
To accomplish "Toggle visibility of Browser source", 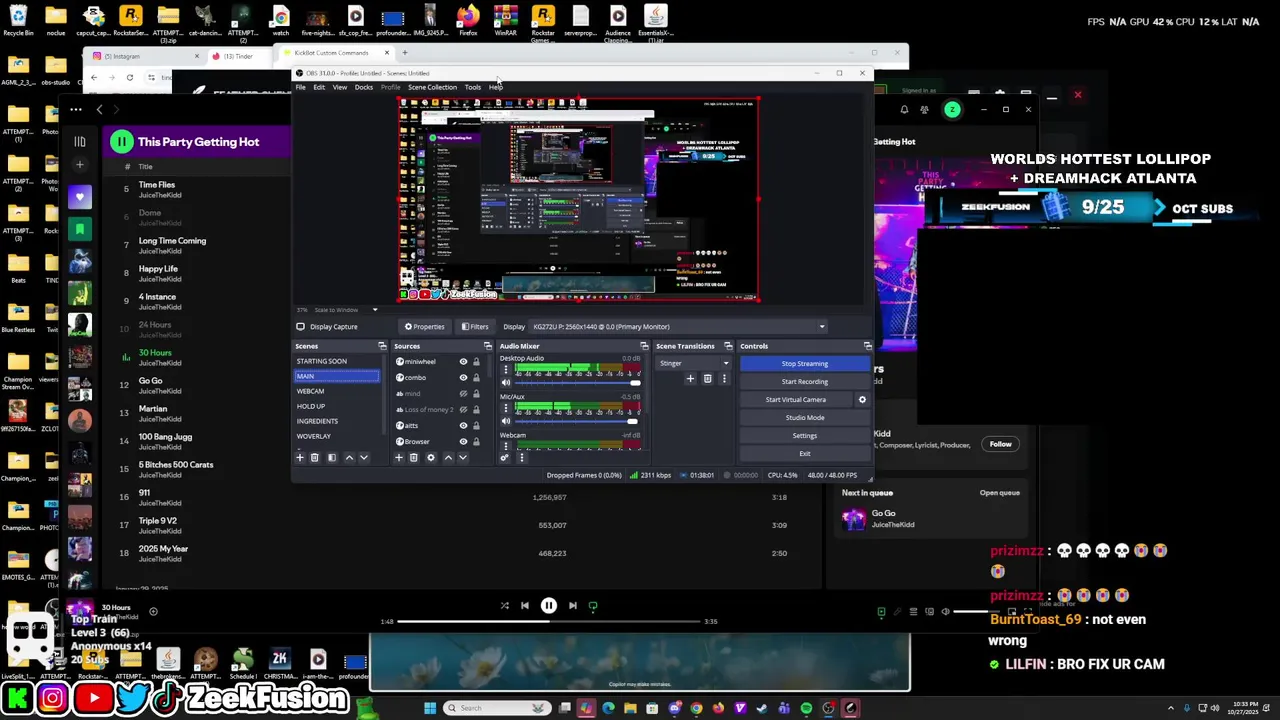I will pyautogui.click(x=463, y=441).
